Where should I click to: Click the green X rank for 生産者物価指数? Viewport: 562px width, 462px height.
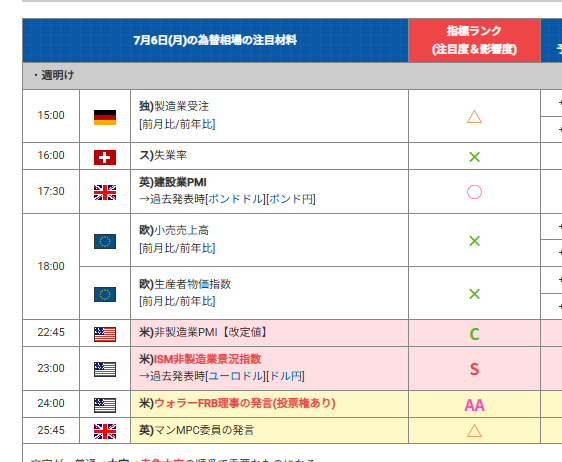point(474,294)
